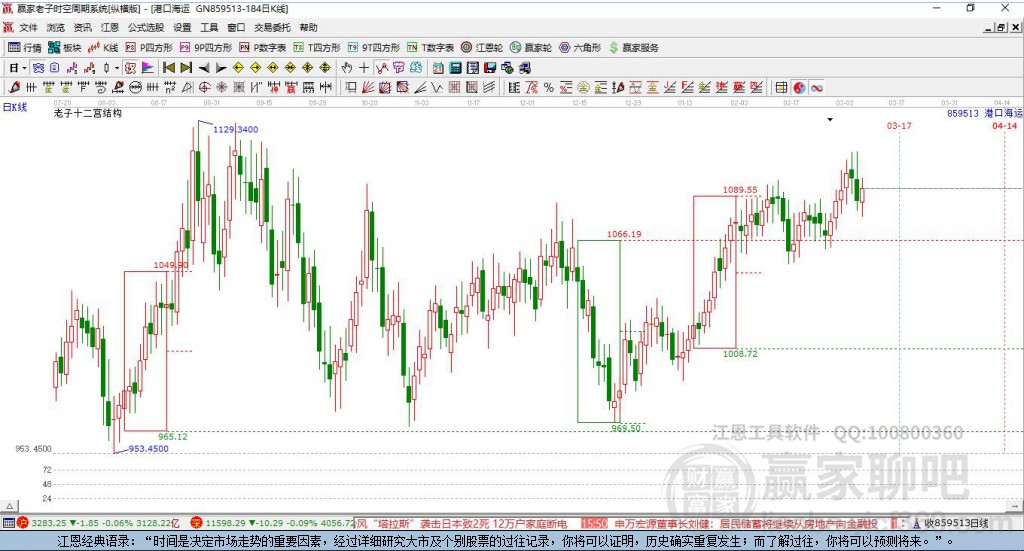Click the 老子十二宫结构 indicator label
This screenshot has width=1024, height=551.
tap(88, 113)
